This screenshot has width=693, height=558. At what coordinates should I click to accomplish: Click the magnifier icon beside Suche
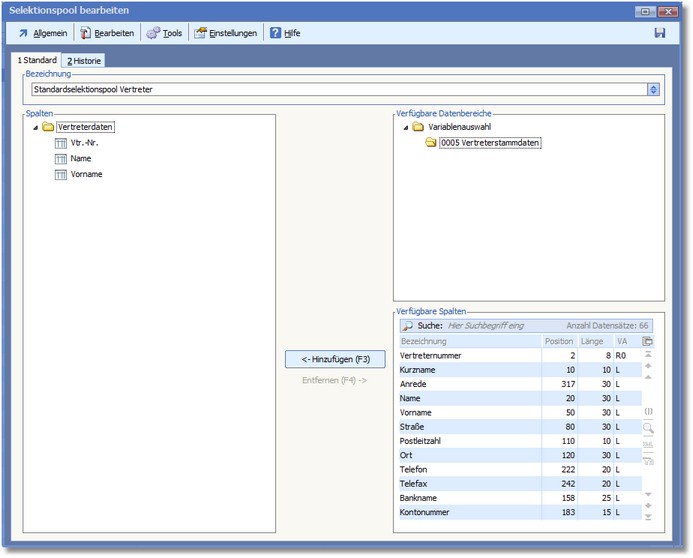408,325
